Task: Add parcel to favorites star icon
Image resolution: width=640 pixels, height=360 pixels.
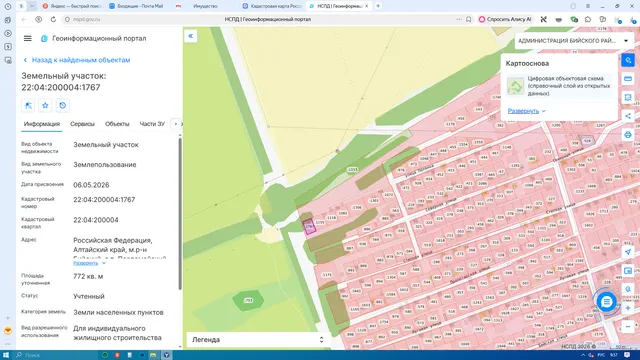Action: pos(45,105)
